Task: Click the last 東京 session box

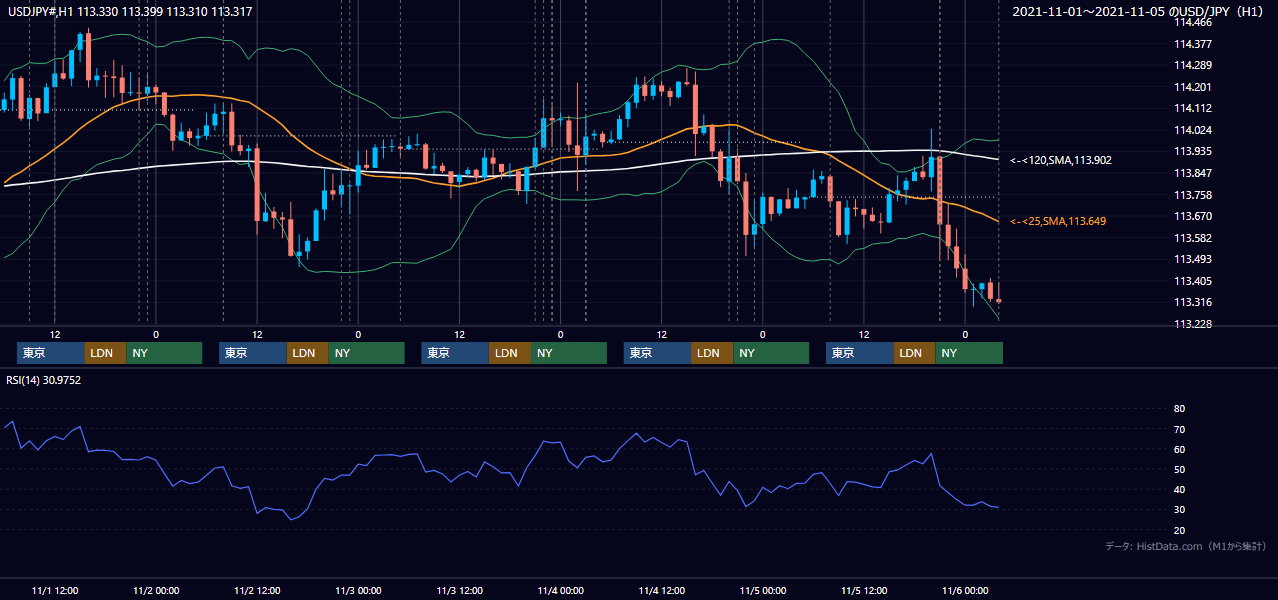Action: [x=860, y=353]
